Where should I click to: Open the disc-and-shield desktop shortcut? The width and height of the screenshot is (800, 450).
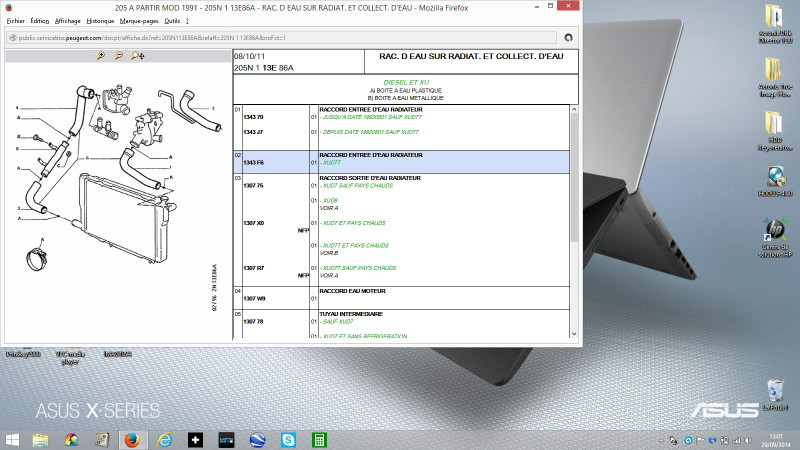coord(775,182)
